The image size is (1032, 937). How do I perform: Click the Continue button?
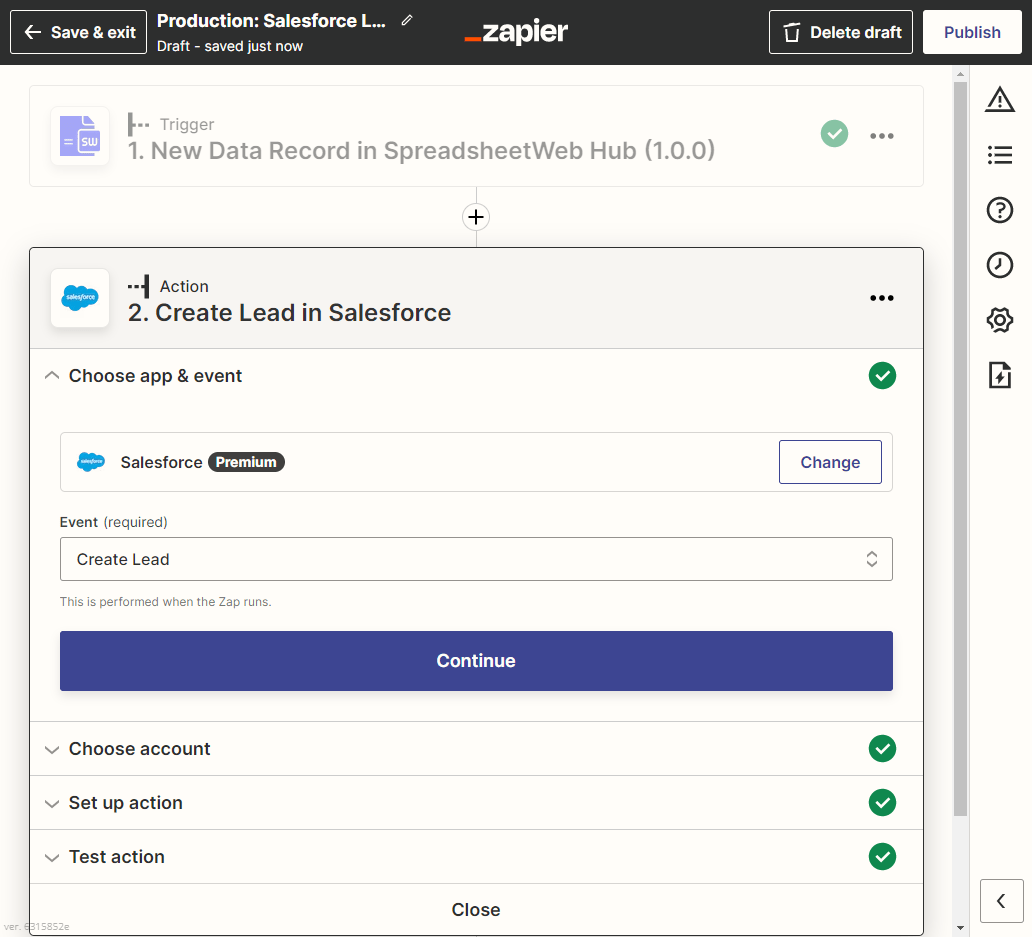coord(476,661)
